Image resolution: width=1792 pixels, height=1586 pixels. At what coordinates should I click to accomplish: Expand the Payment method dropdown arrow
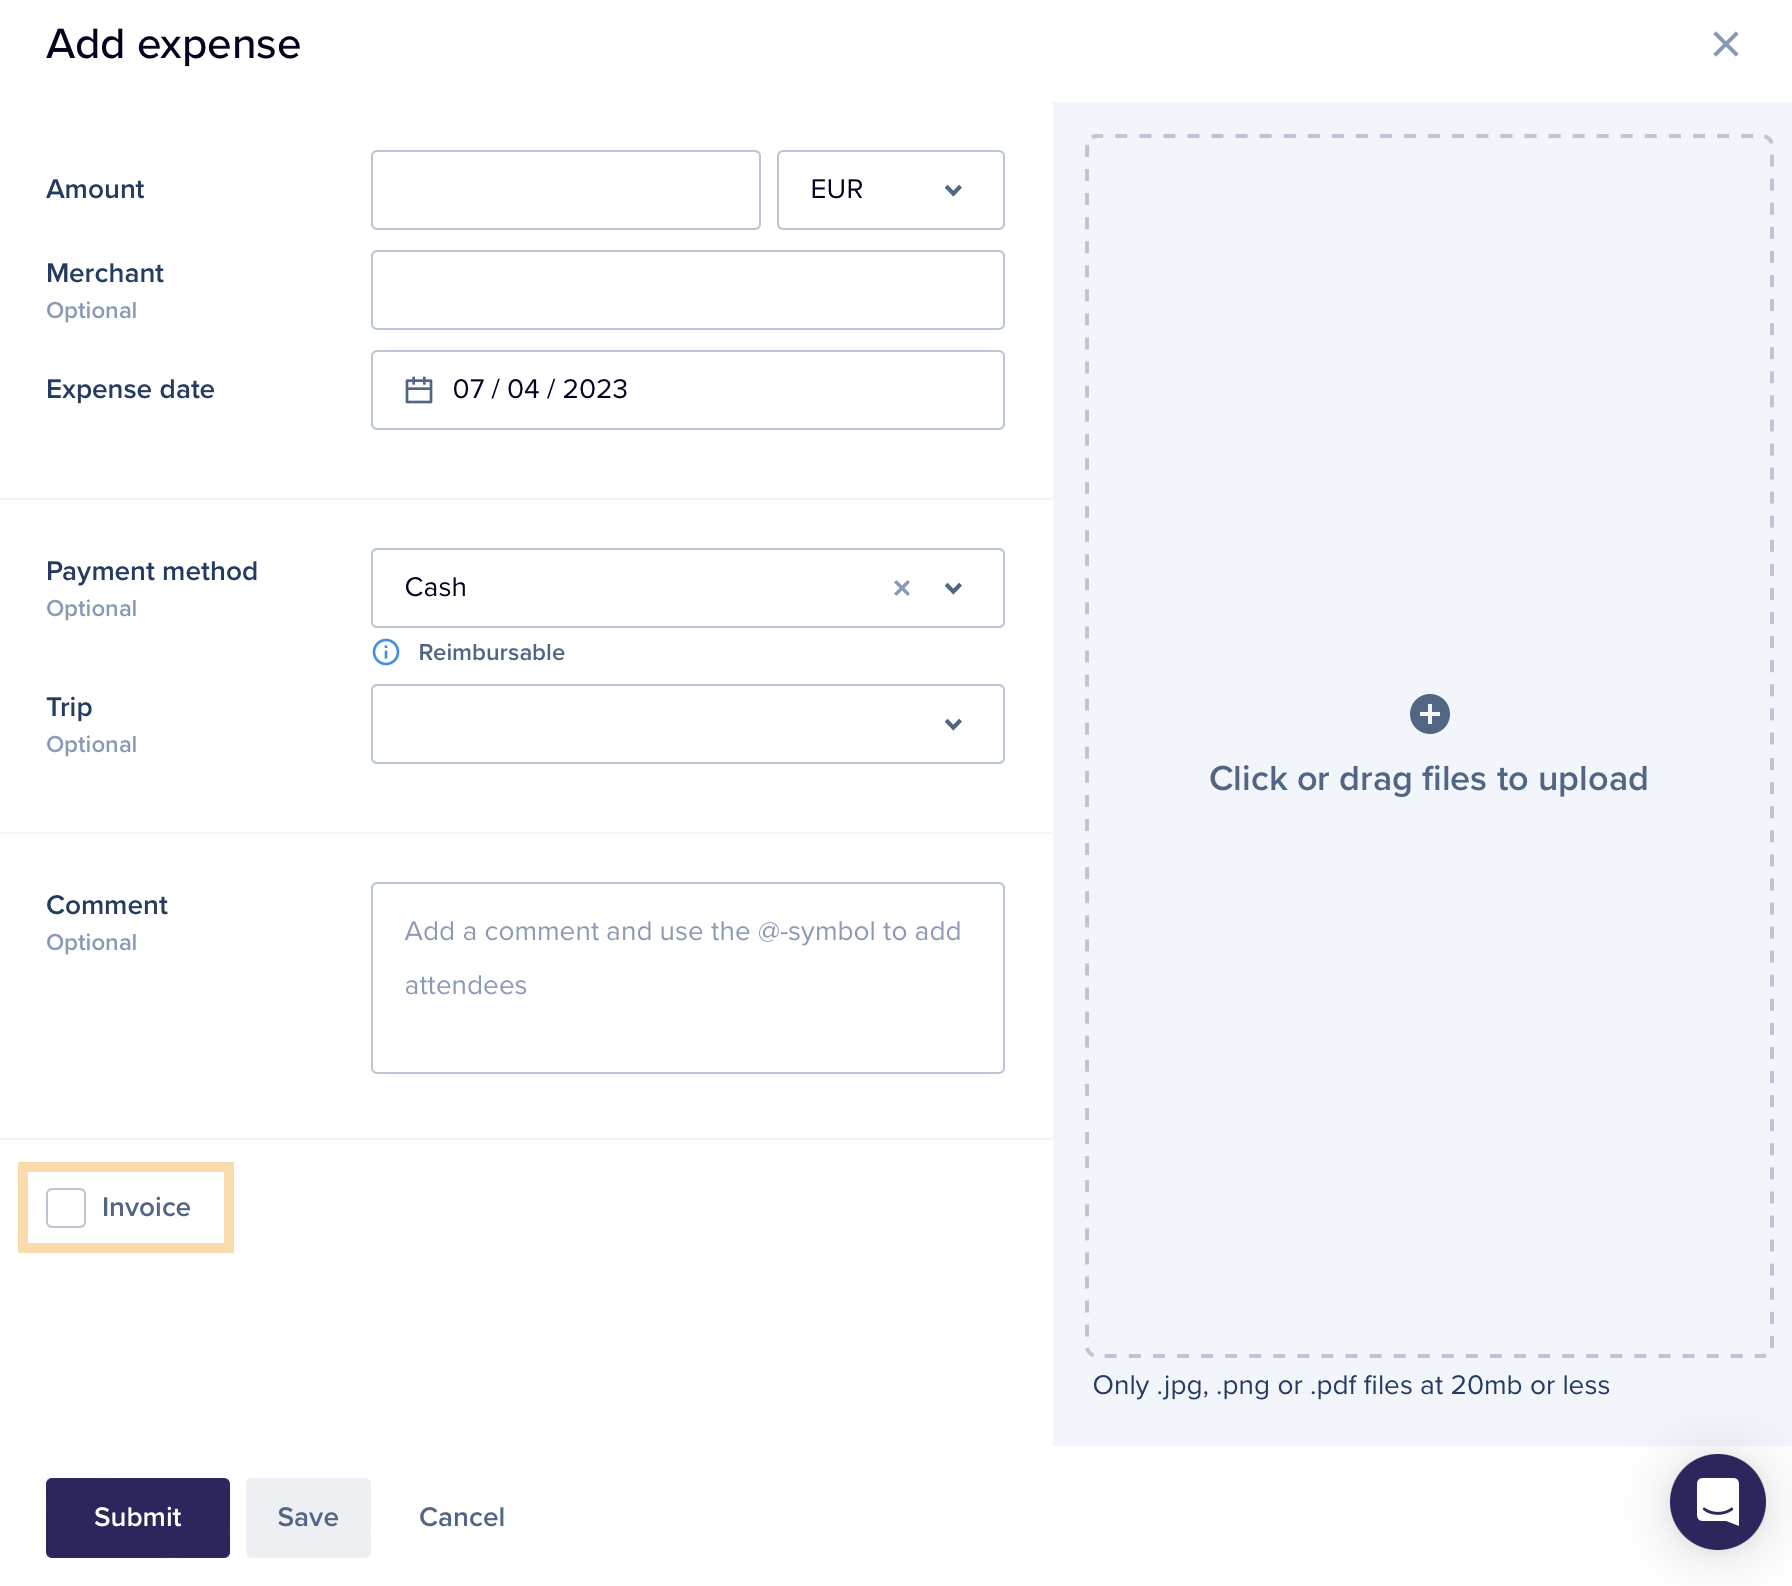pos(954,588)
